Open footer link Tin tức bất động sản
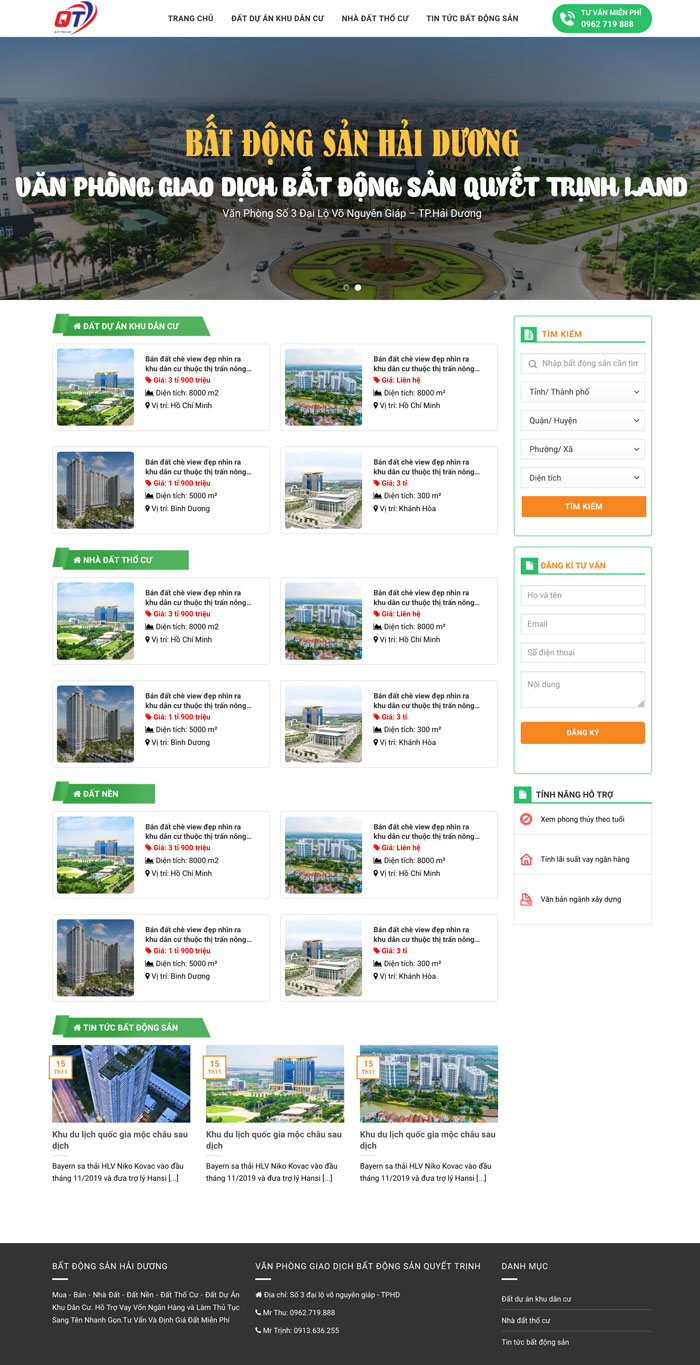The height and width of the screenshot is (1365, 700). click(x=535, y=1342)
